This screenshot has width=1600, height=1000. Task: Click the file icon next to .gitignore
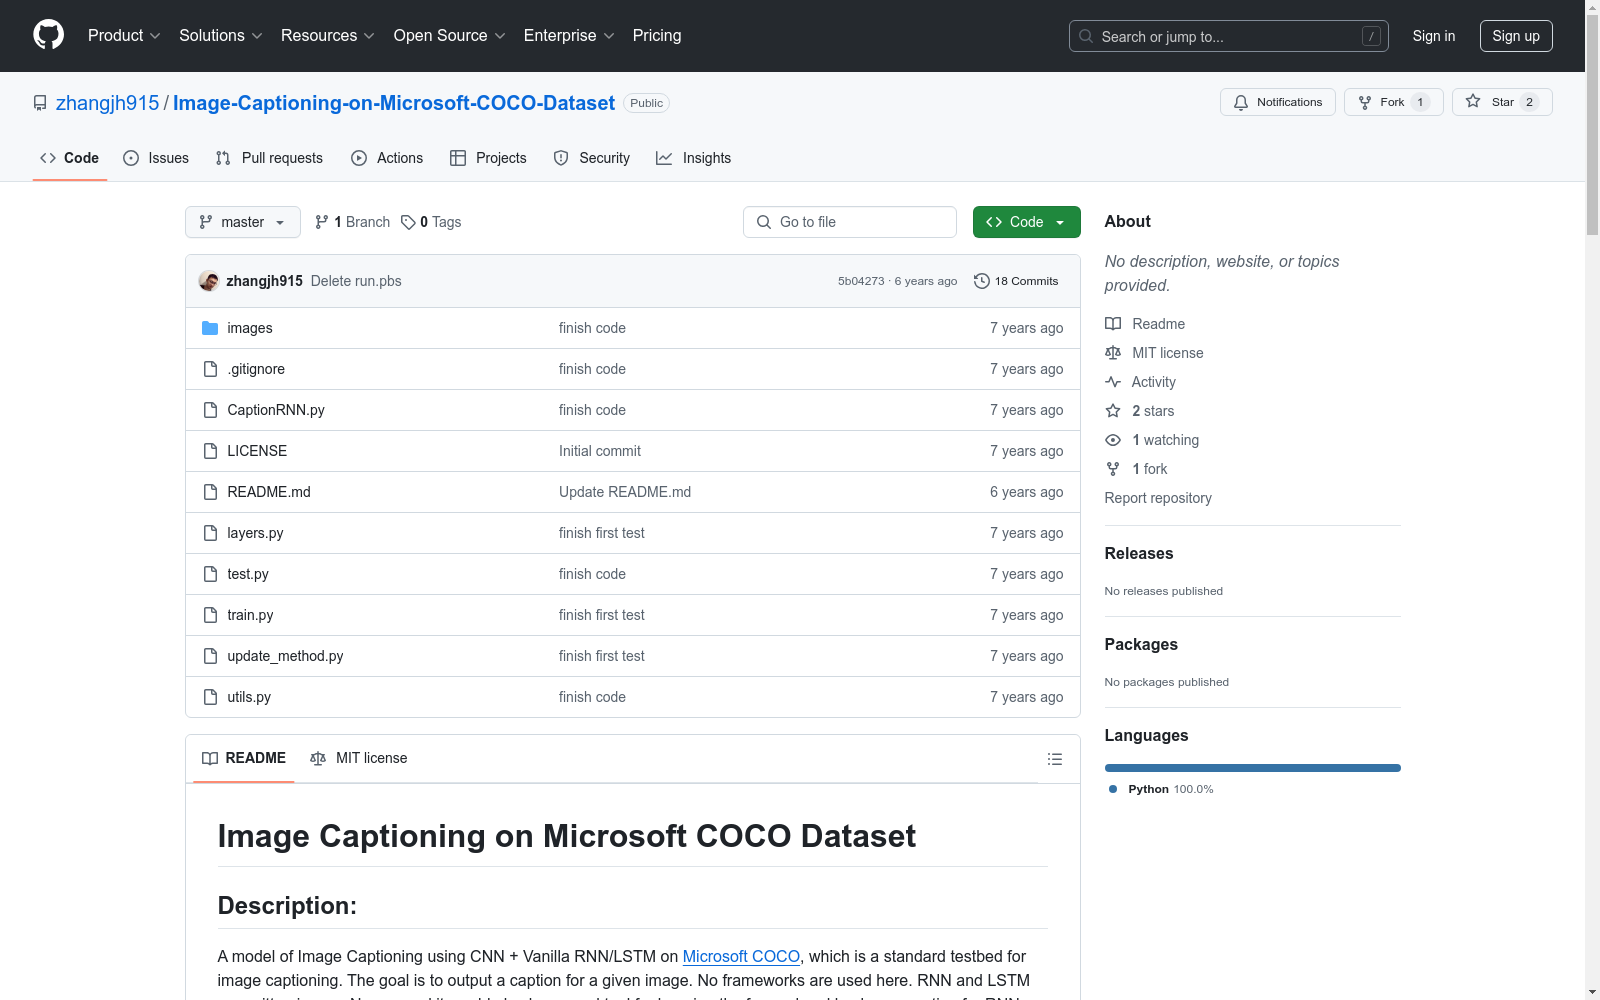pos(210,369)
